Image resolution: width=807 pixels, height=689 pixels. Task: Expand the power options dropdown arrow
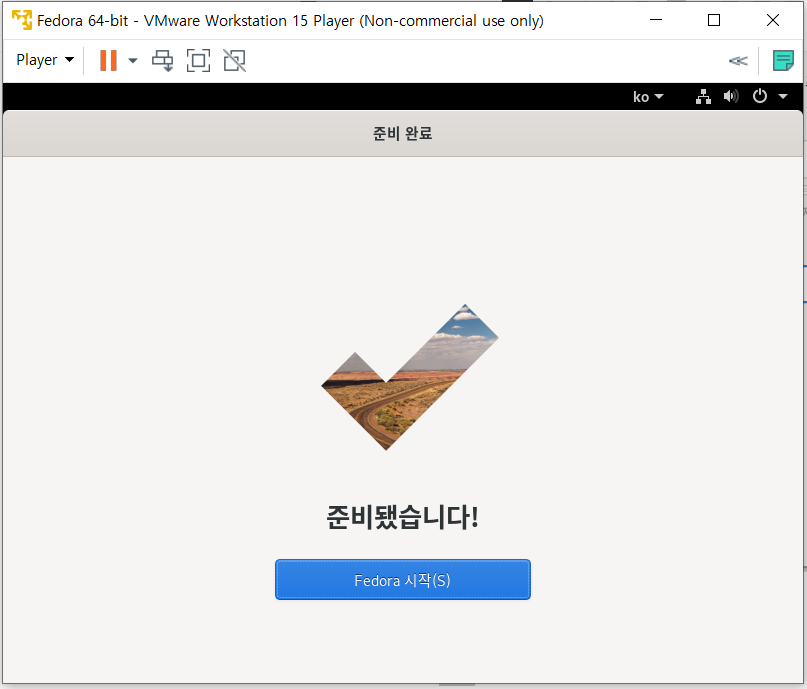pos(133,61)
